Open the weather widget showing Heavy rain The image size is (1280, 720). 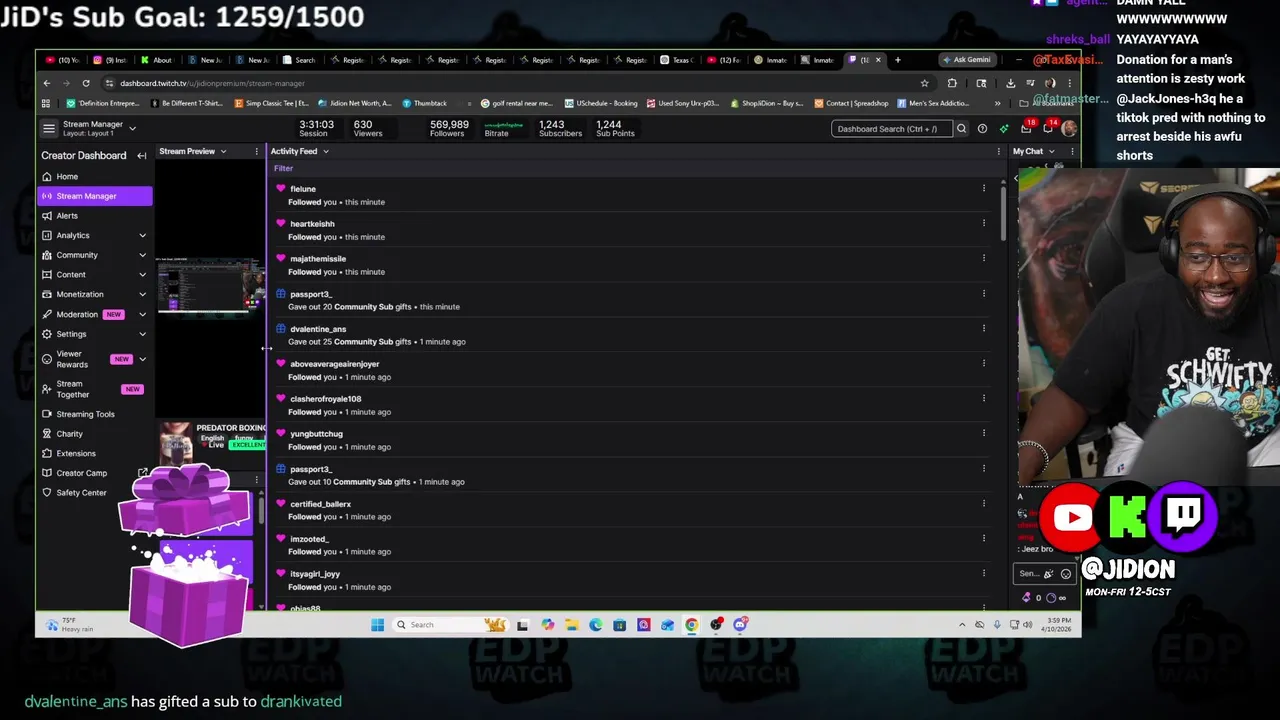click(72, 625)
